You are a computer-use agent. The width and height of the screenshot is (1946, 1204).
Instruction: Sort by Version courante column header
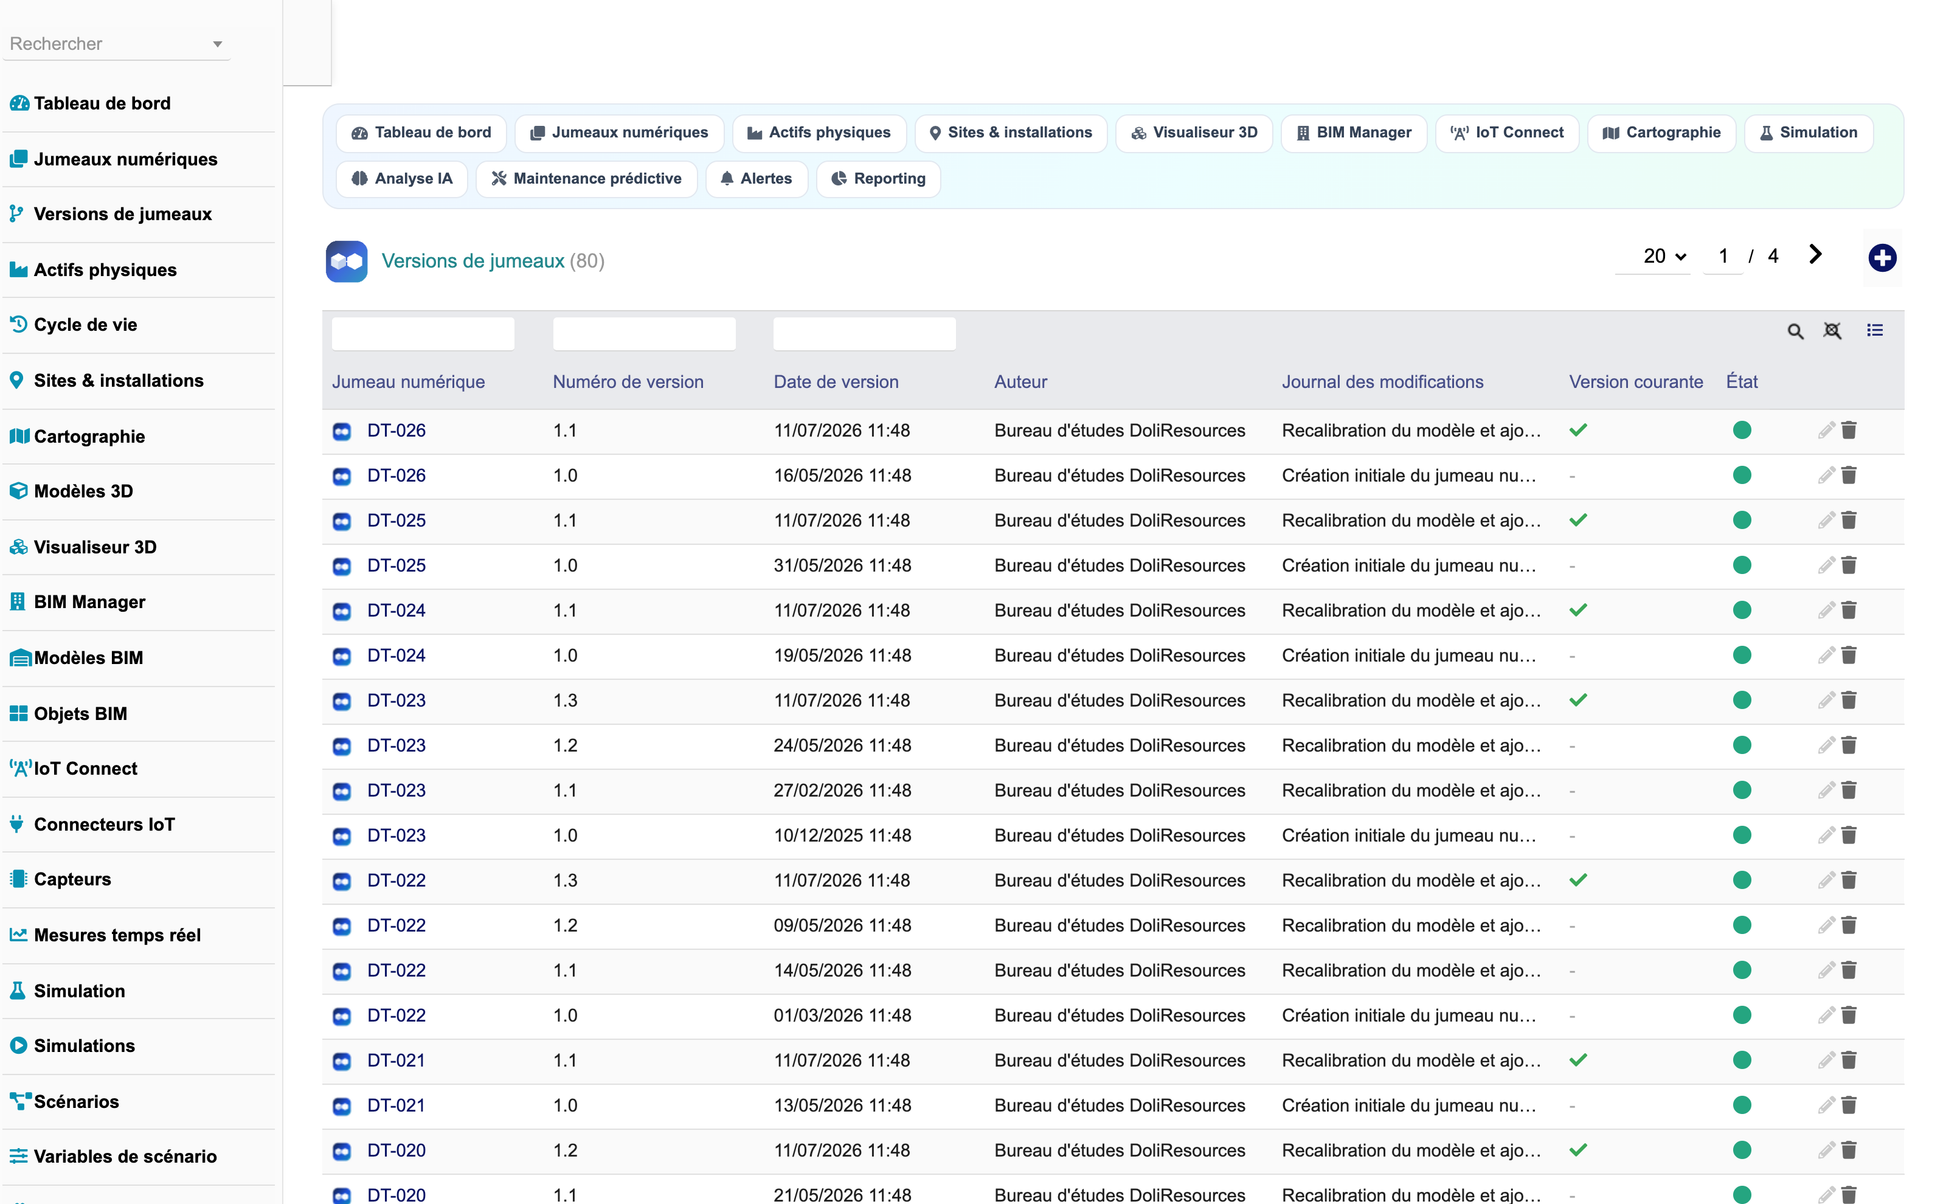coord(1635,382)
